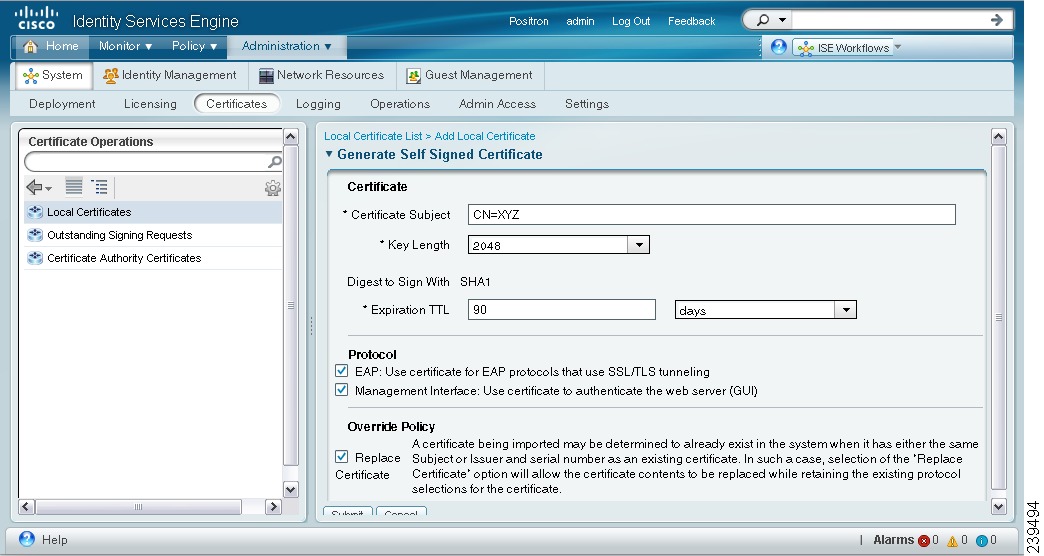Open the ISE Workflows dropdown
1044x556 pixels.
848,48
